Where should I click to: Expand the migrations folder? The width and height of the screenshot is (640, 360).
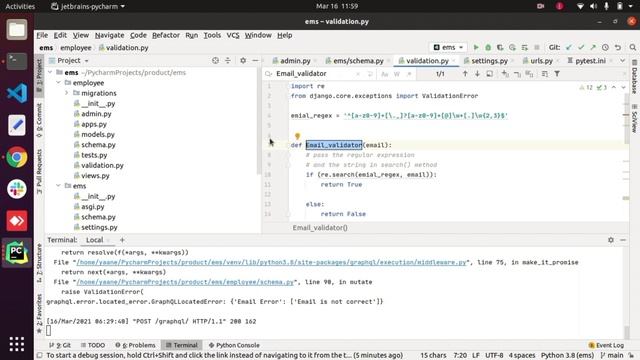67,93
